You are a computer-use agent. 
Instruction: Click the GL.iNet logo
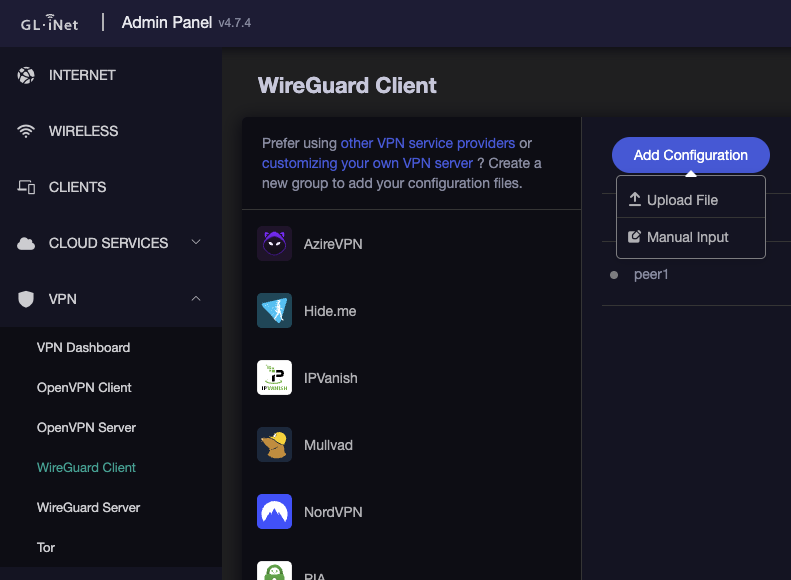(49, 23)
